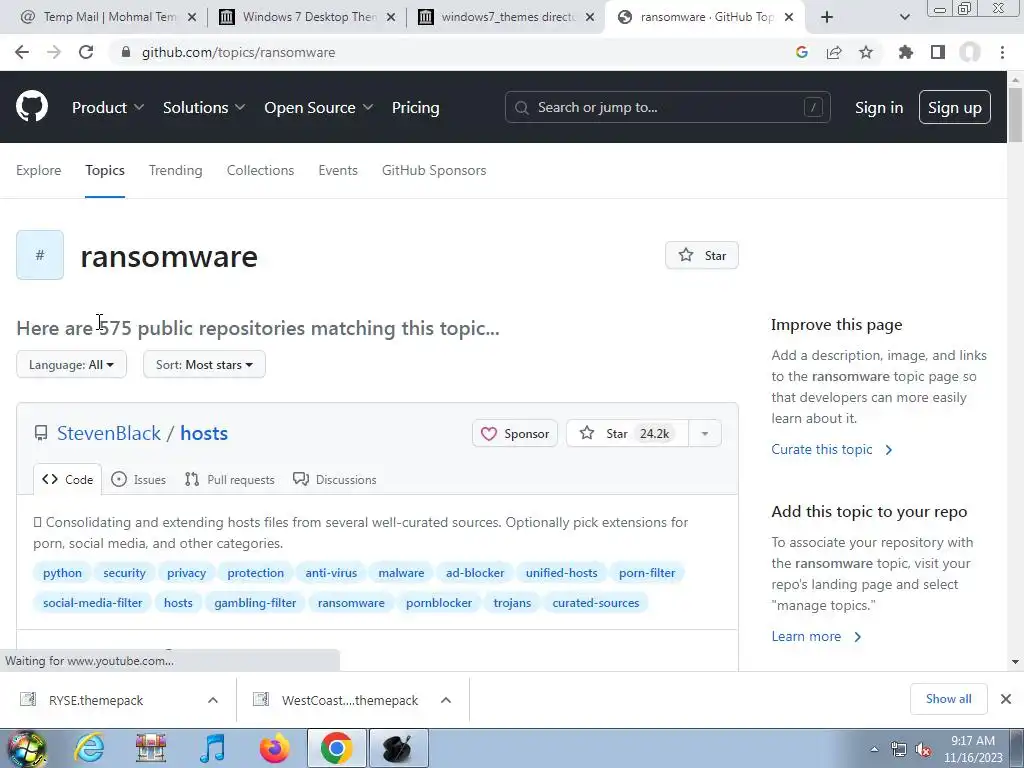Screen dimensions: 1024x768
Task: Open a new tab with the plus button
Action: point(827,17)
